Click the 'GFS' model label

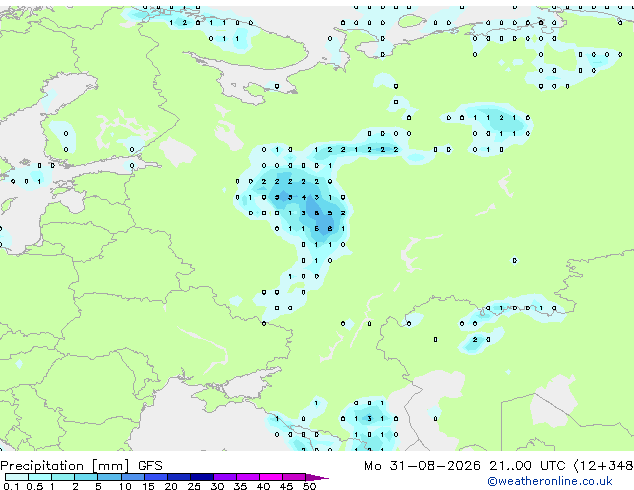pyautogui.click(x=150, y=466)
